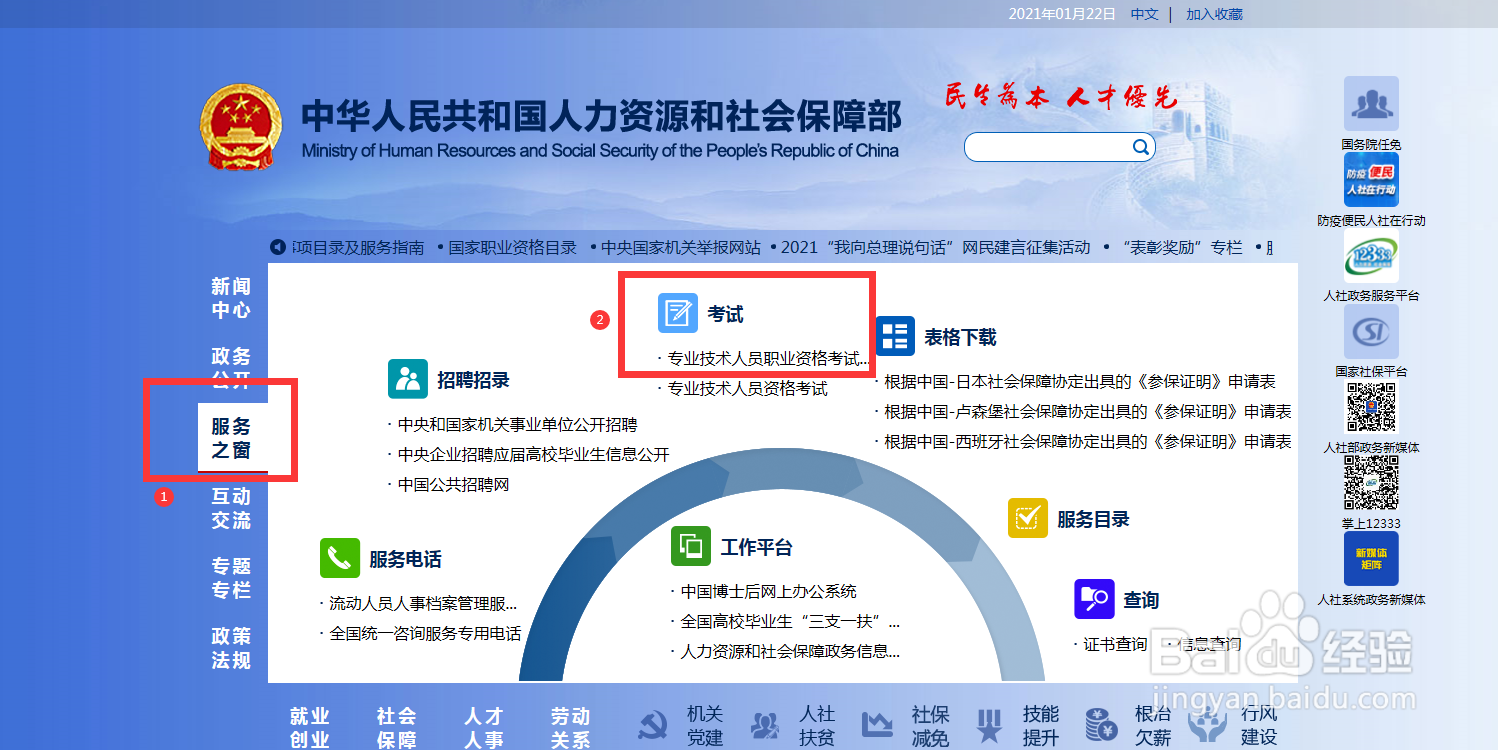1498x750 pixels.
Task: Open the 政策法规 sidebar tab
Action: [x=231, y=648]
